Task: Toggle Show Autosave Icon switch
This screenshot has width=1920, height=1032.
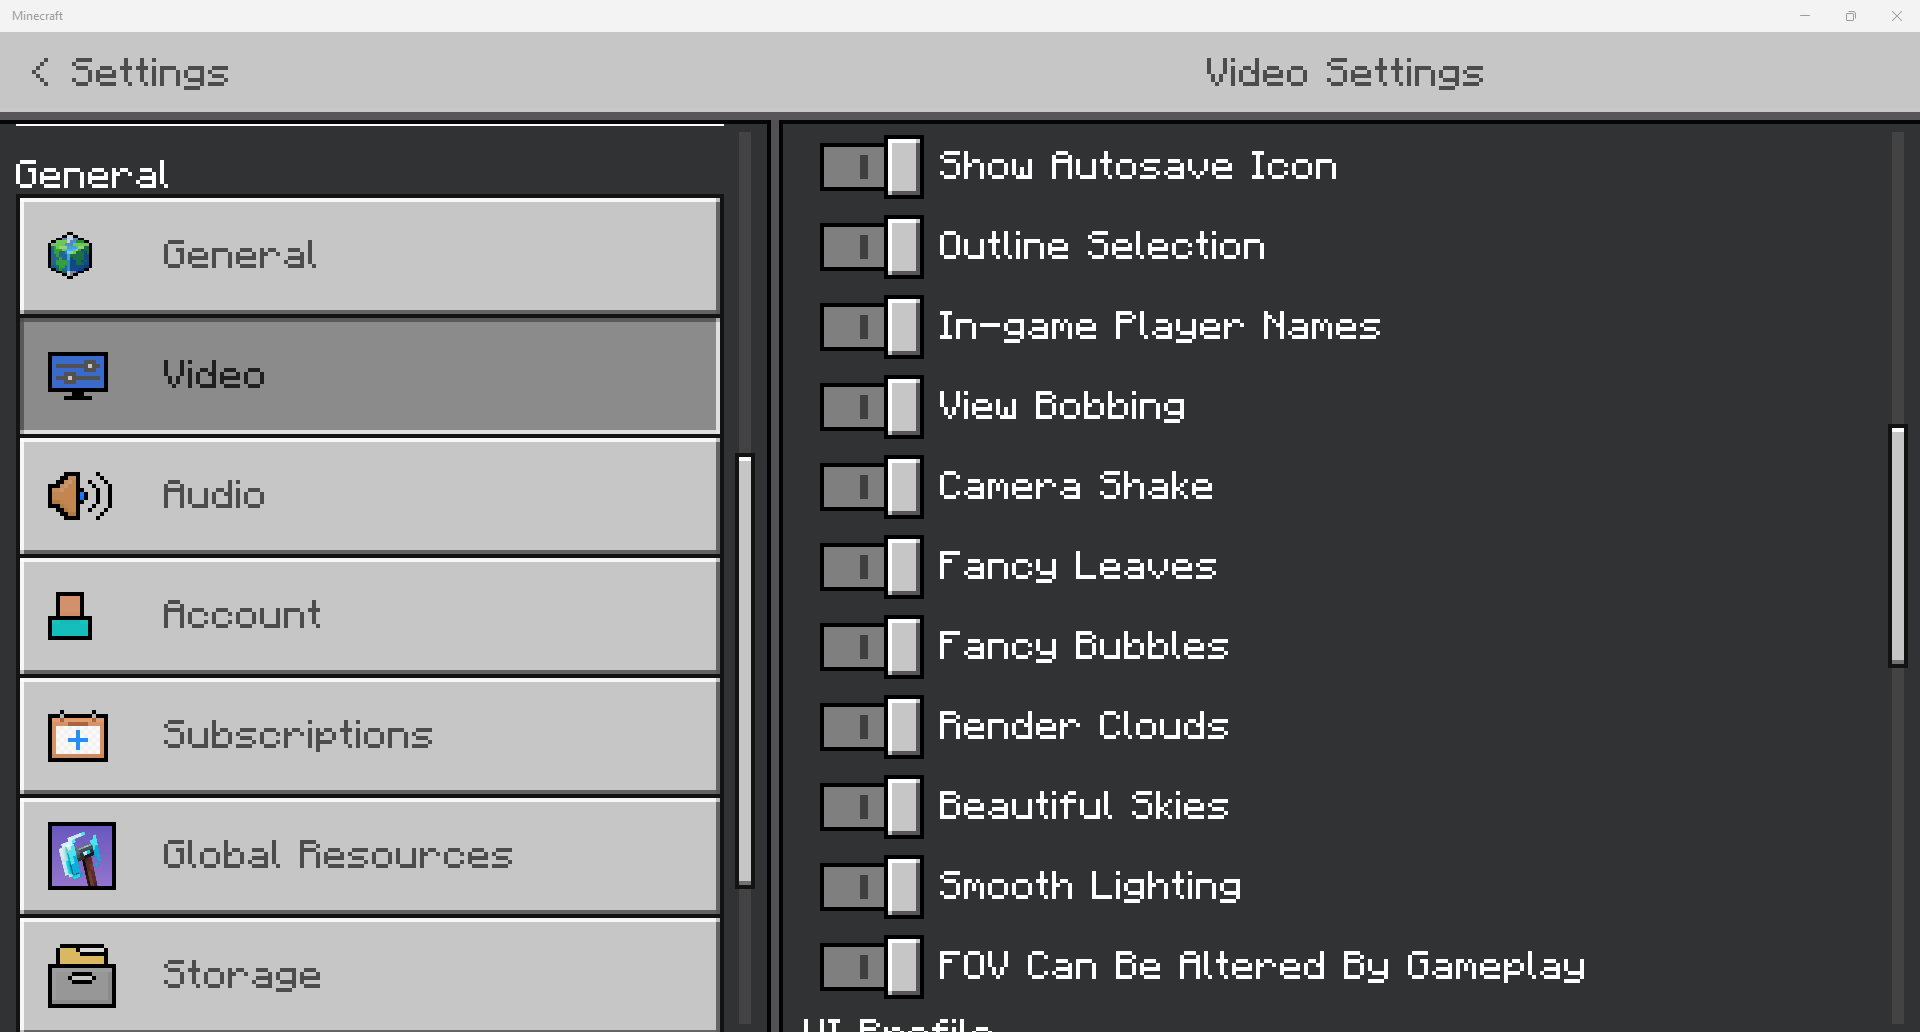Action: coord(871,166)
